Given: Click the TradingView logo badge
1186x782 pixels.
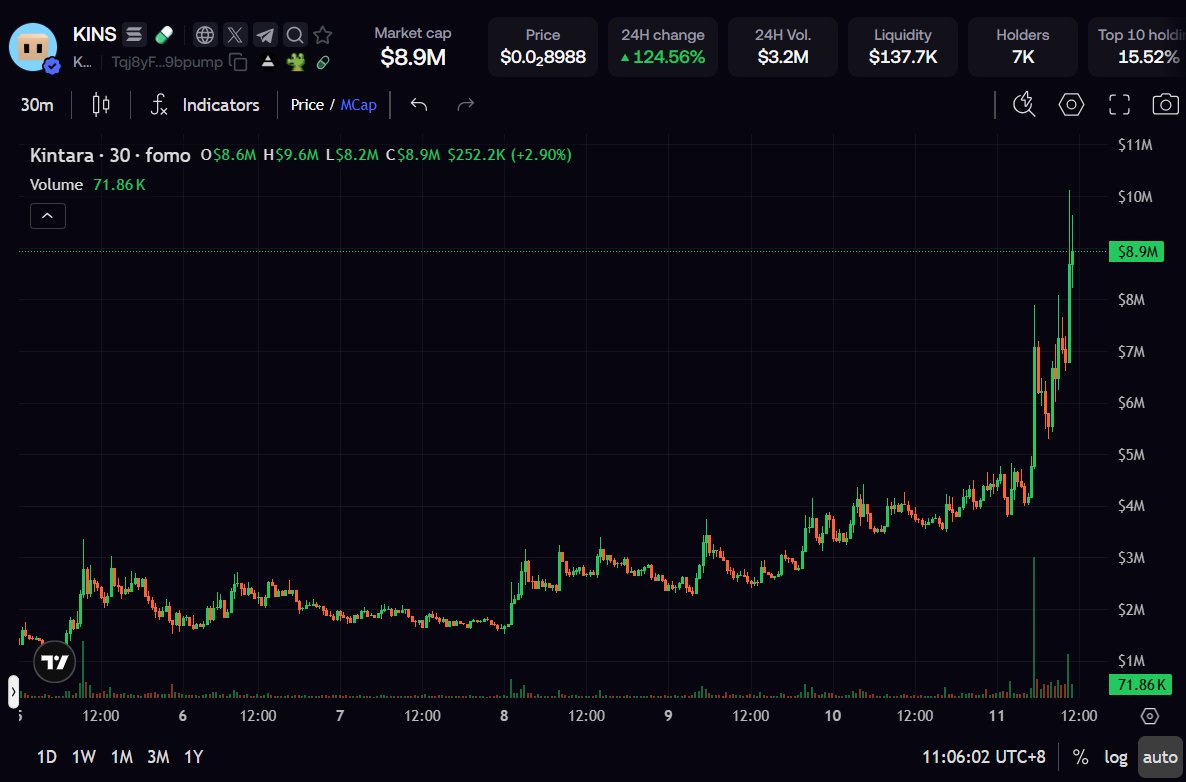Looking at the screenshot, I should pos(54,663).
